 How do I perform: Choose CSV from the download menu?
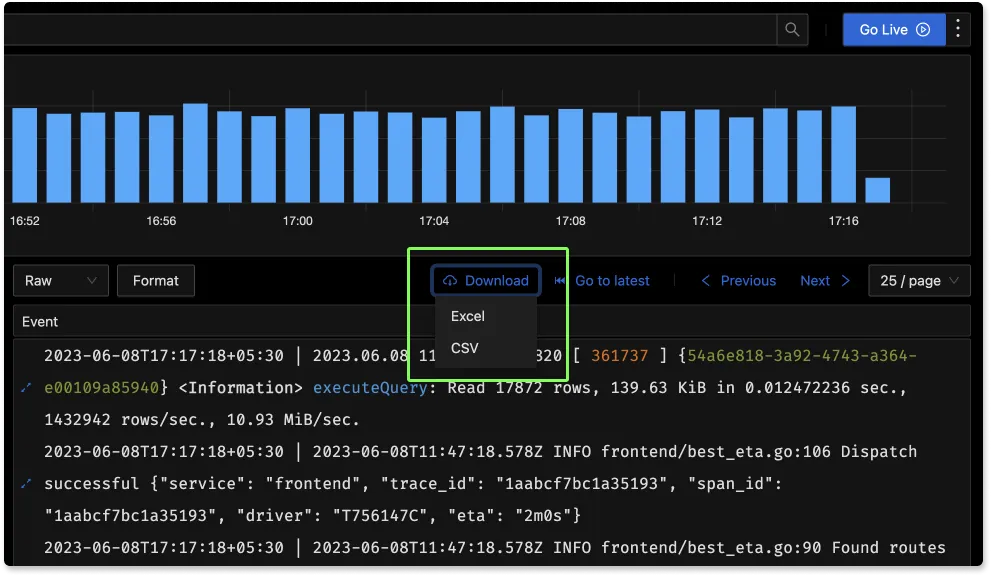click(465, 348)
